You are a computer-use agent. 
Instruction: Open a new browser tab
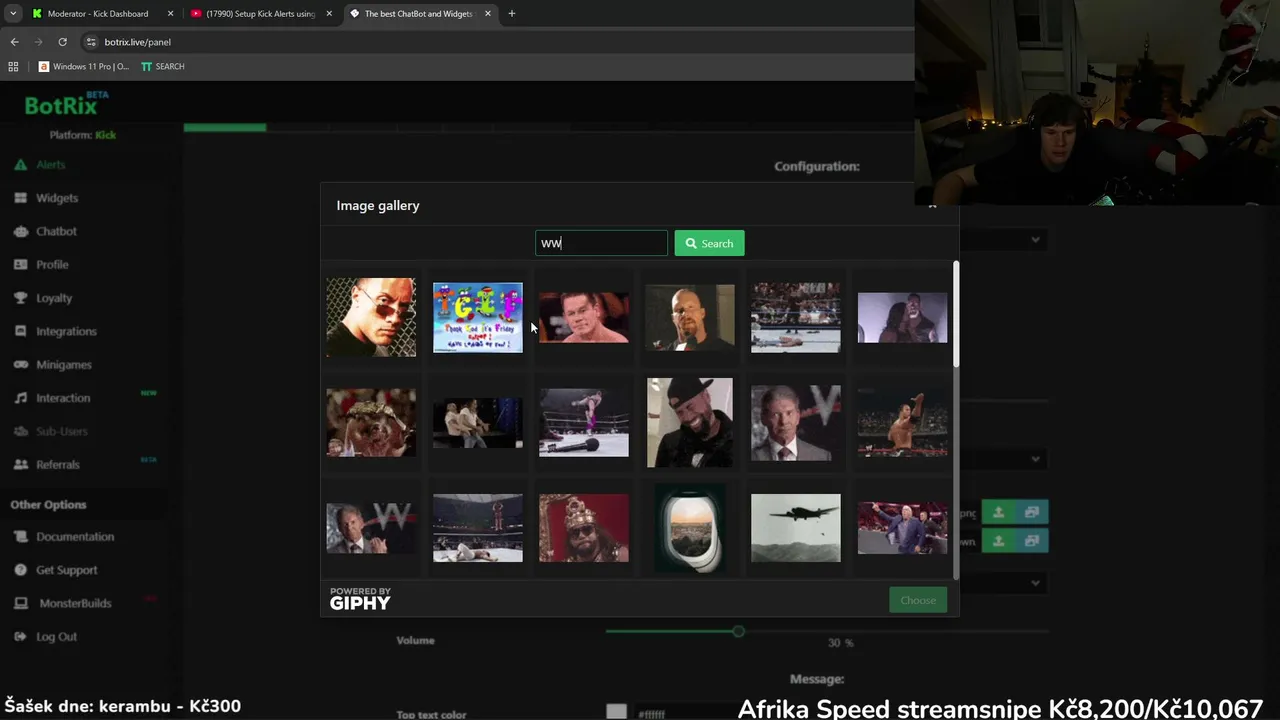511,13
